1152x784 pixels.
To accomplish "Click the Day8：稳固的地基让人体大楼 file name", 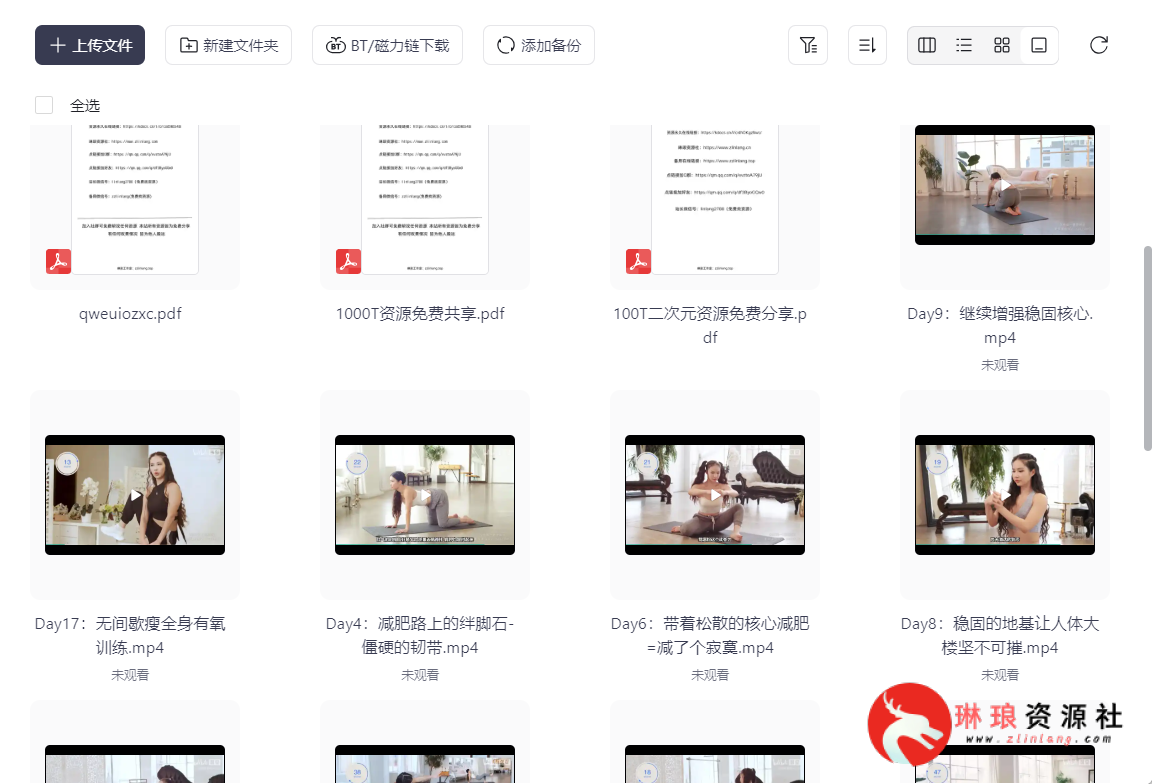I will (1000, 636).
